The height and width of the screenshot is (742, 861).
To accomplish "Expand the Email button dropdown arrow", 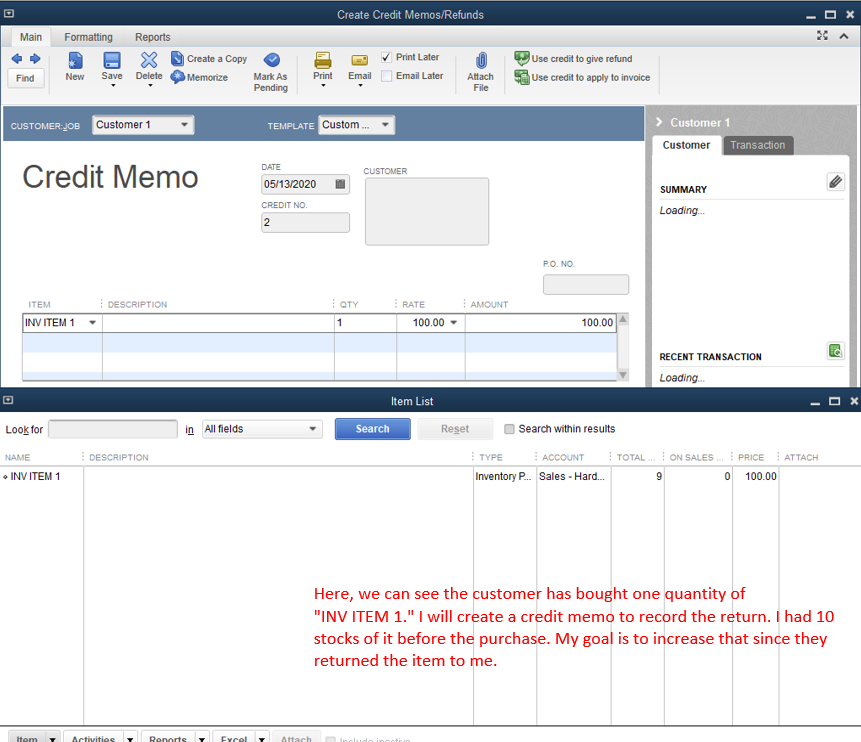I will (x=360, y=86).
